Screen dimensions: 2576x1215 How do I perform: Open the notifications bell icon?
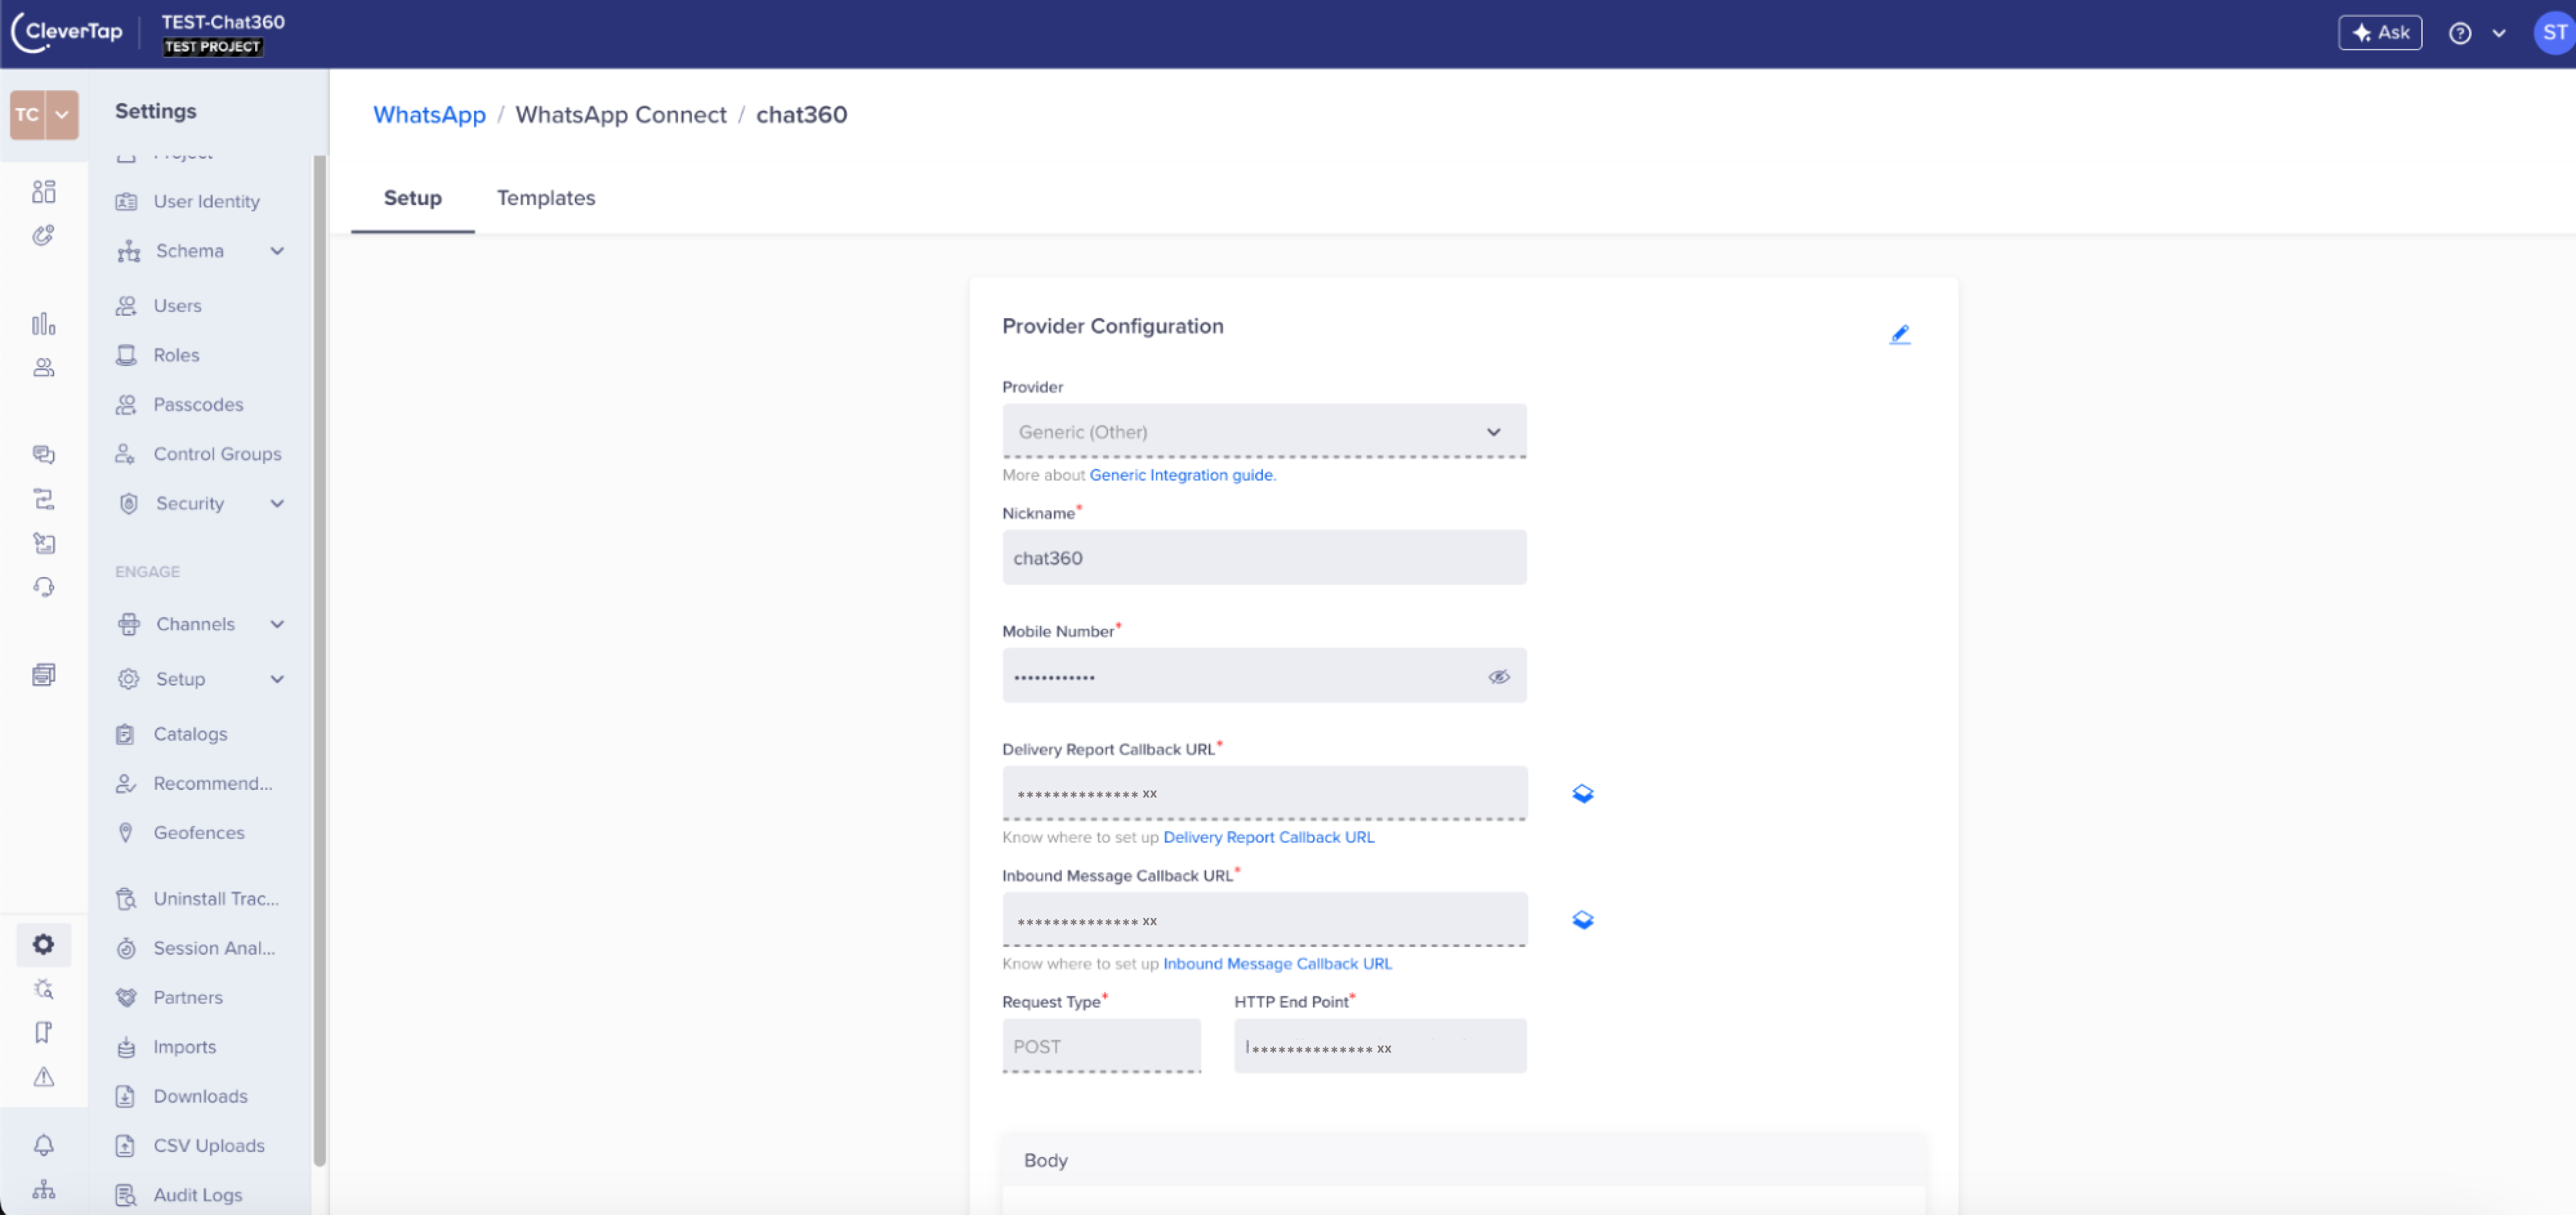(x=43, y=1145)
